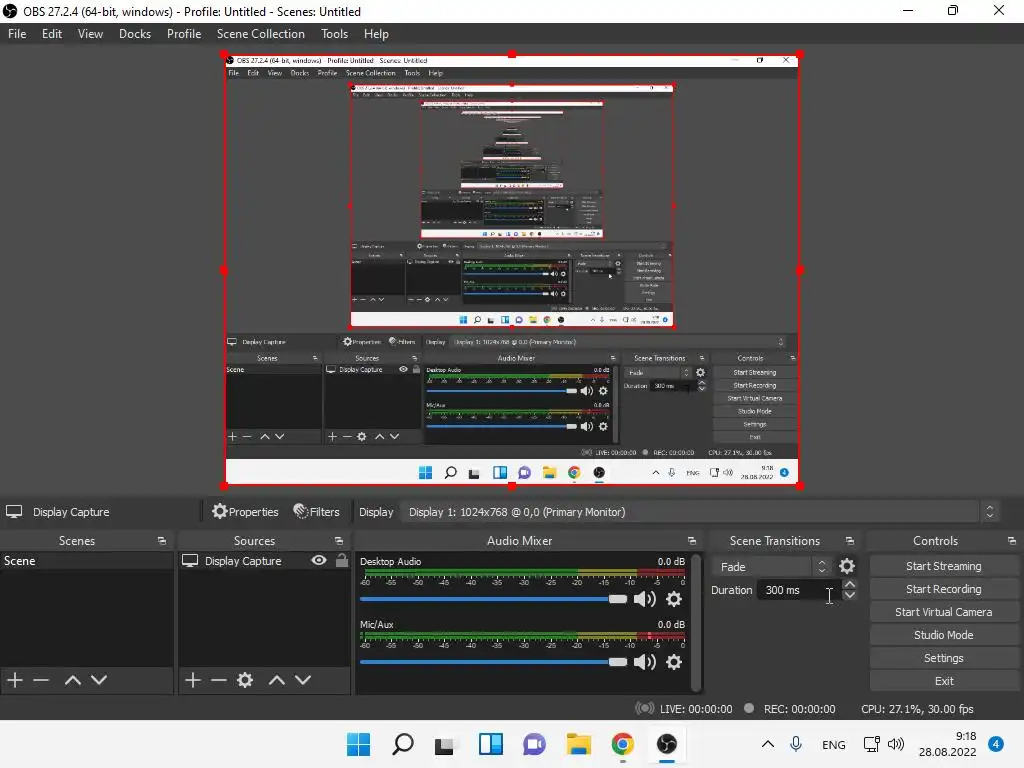Open the Chat app on the taskbar
1024x768 pixels.
(x=534, y=744)
